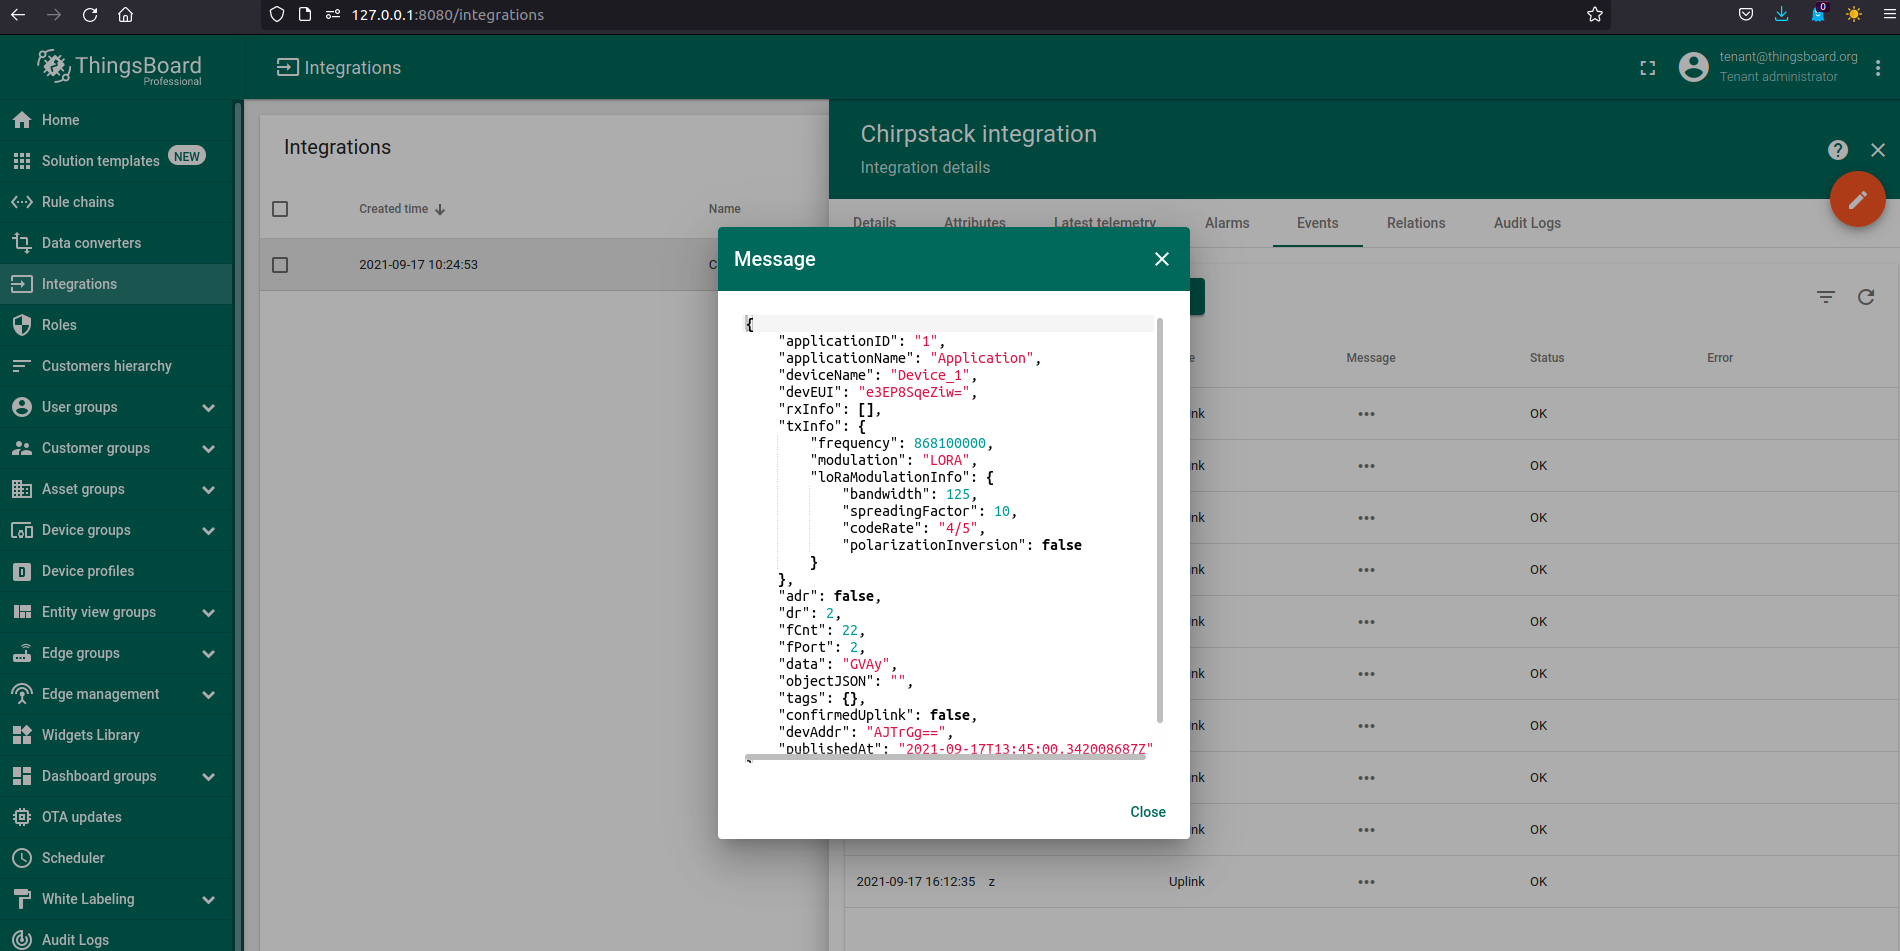Screen dimensions: 1900x951
Task: Switch to the Attributes tab
Action: point(975,223)
